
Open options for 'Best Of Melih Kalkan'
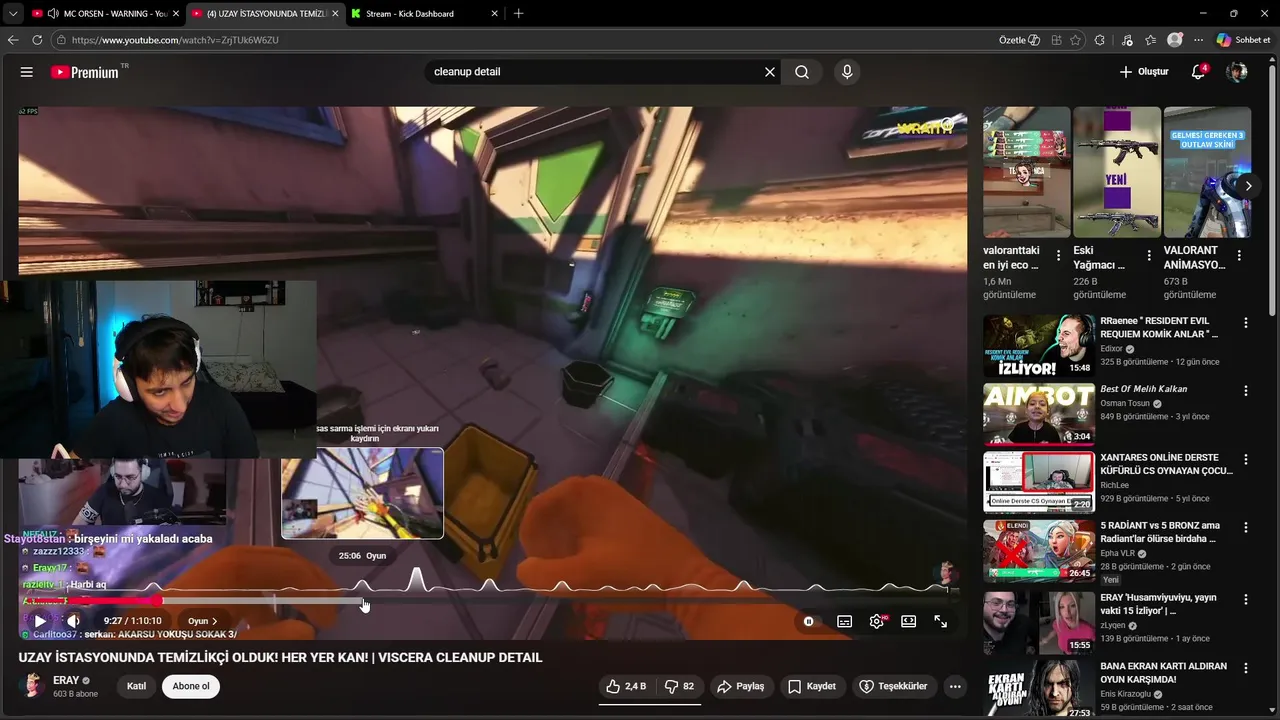coord(1246,391)
